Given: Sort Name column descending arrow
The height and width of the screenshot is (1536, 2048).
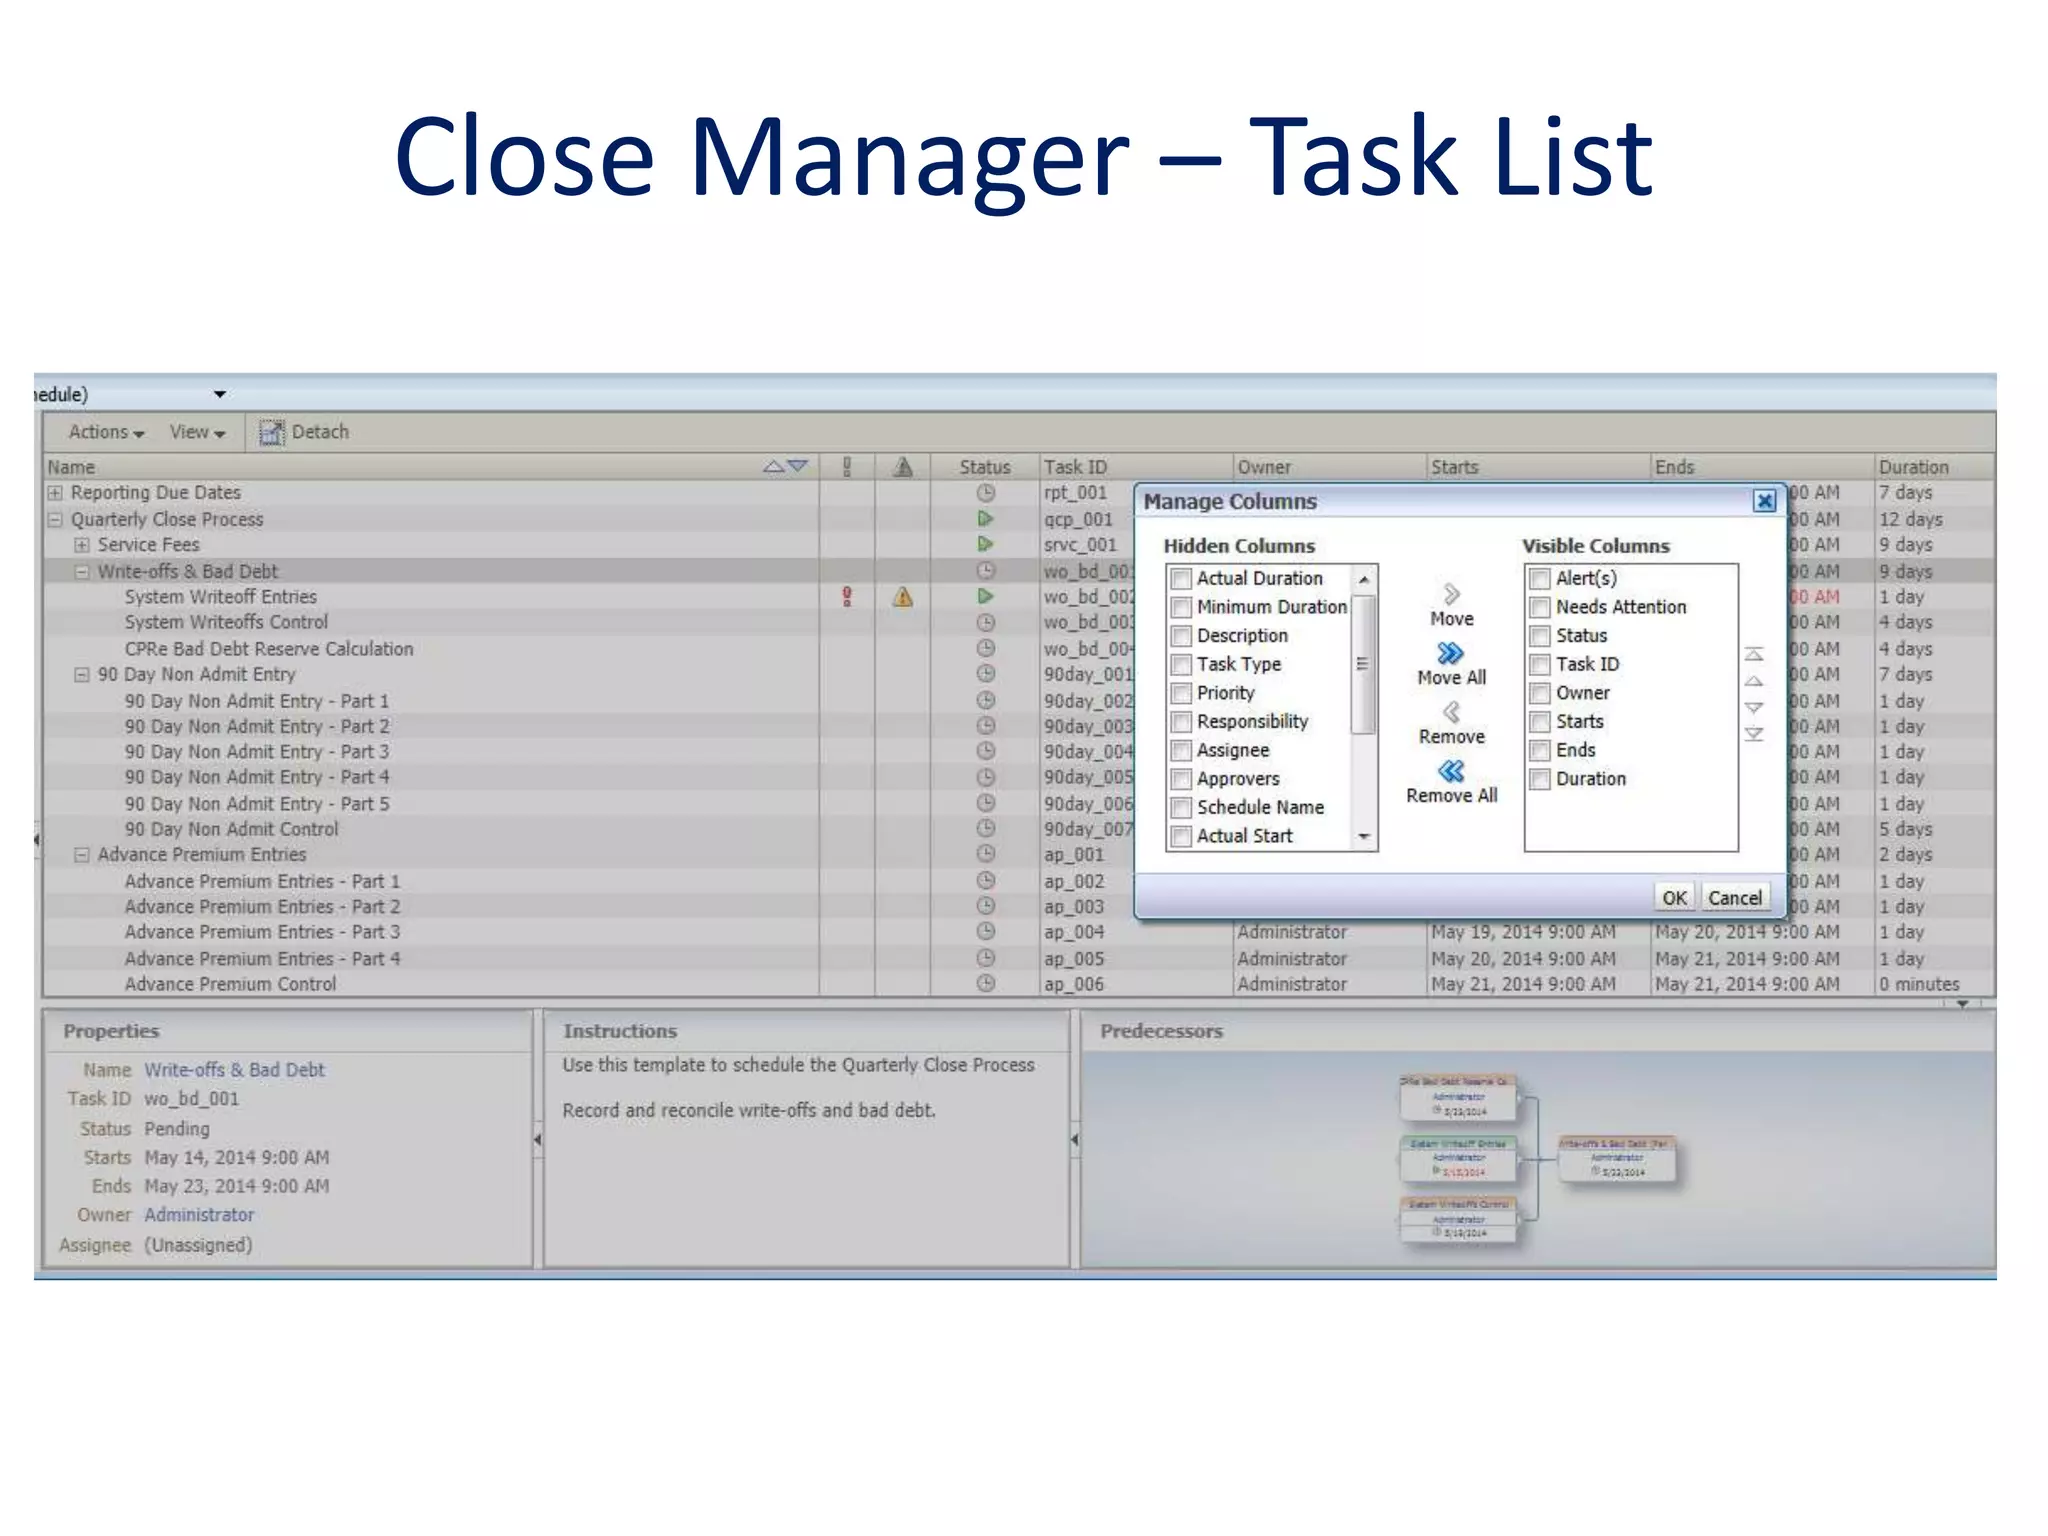Looking at the screenshot, I should [x=797, y=466].
